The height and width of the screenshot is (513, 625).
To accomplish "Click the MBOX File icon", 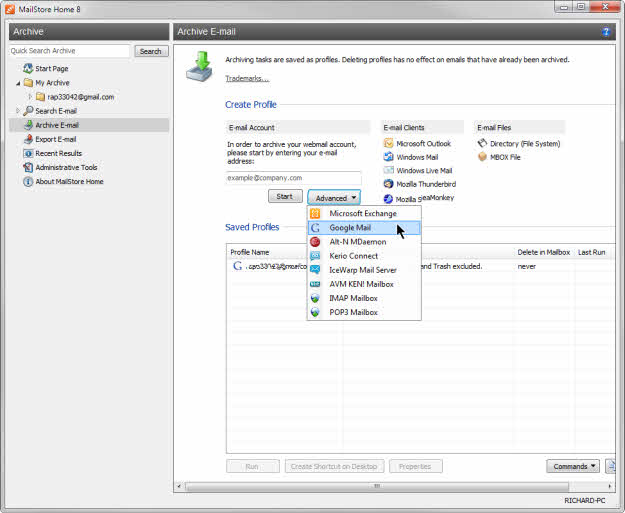I will (482, 157).
